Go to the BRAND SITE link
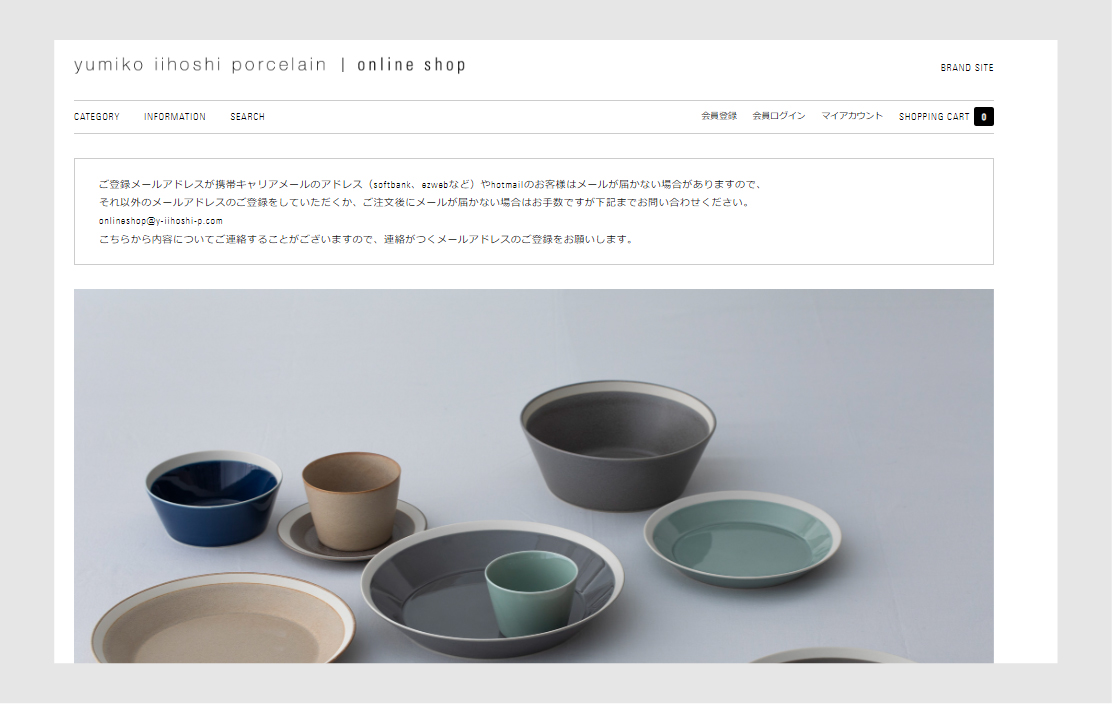This screenshot has width=1112, height=704. pos(967,68)
